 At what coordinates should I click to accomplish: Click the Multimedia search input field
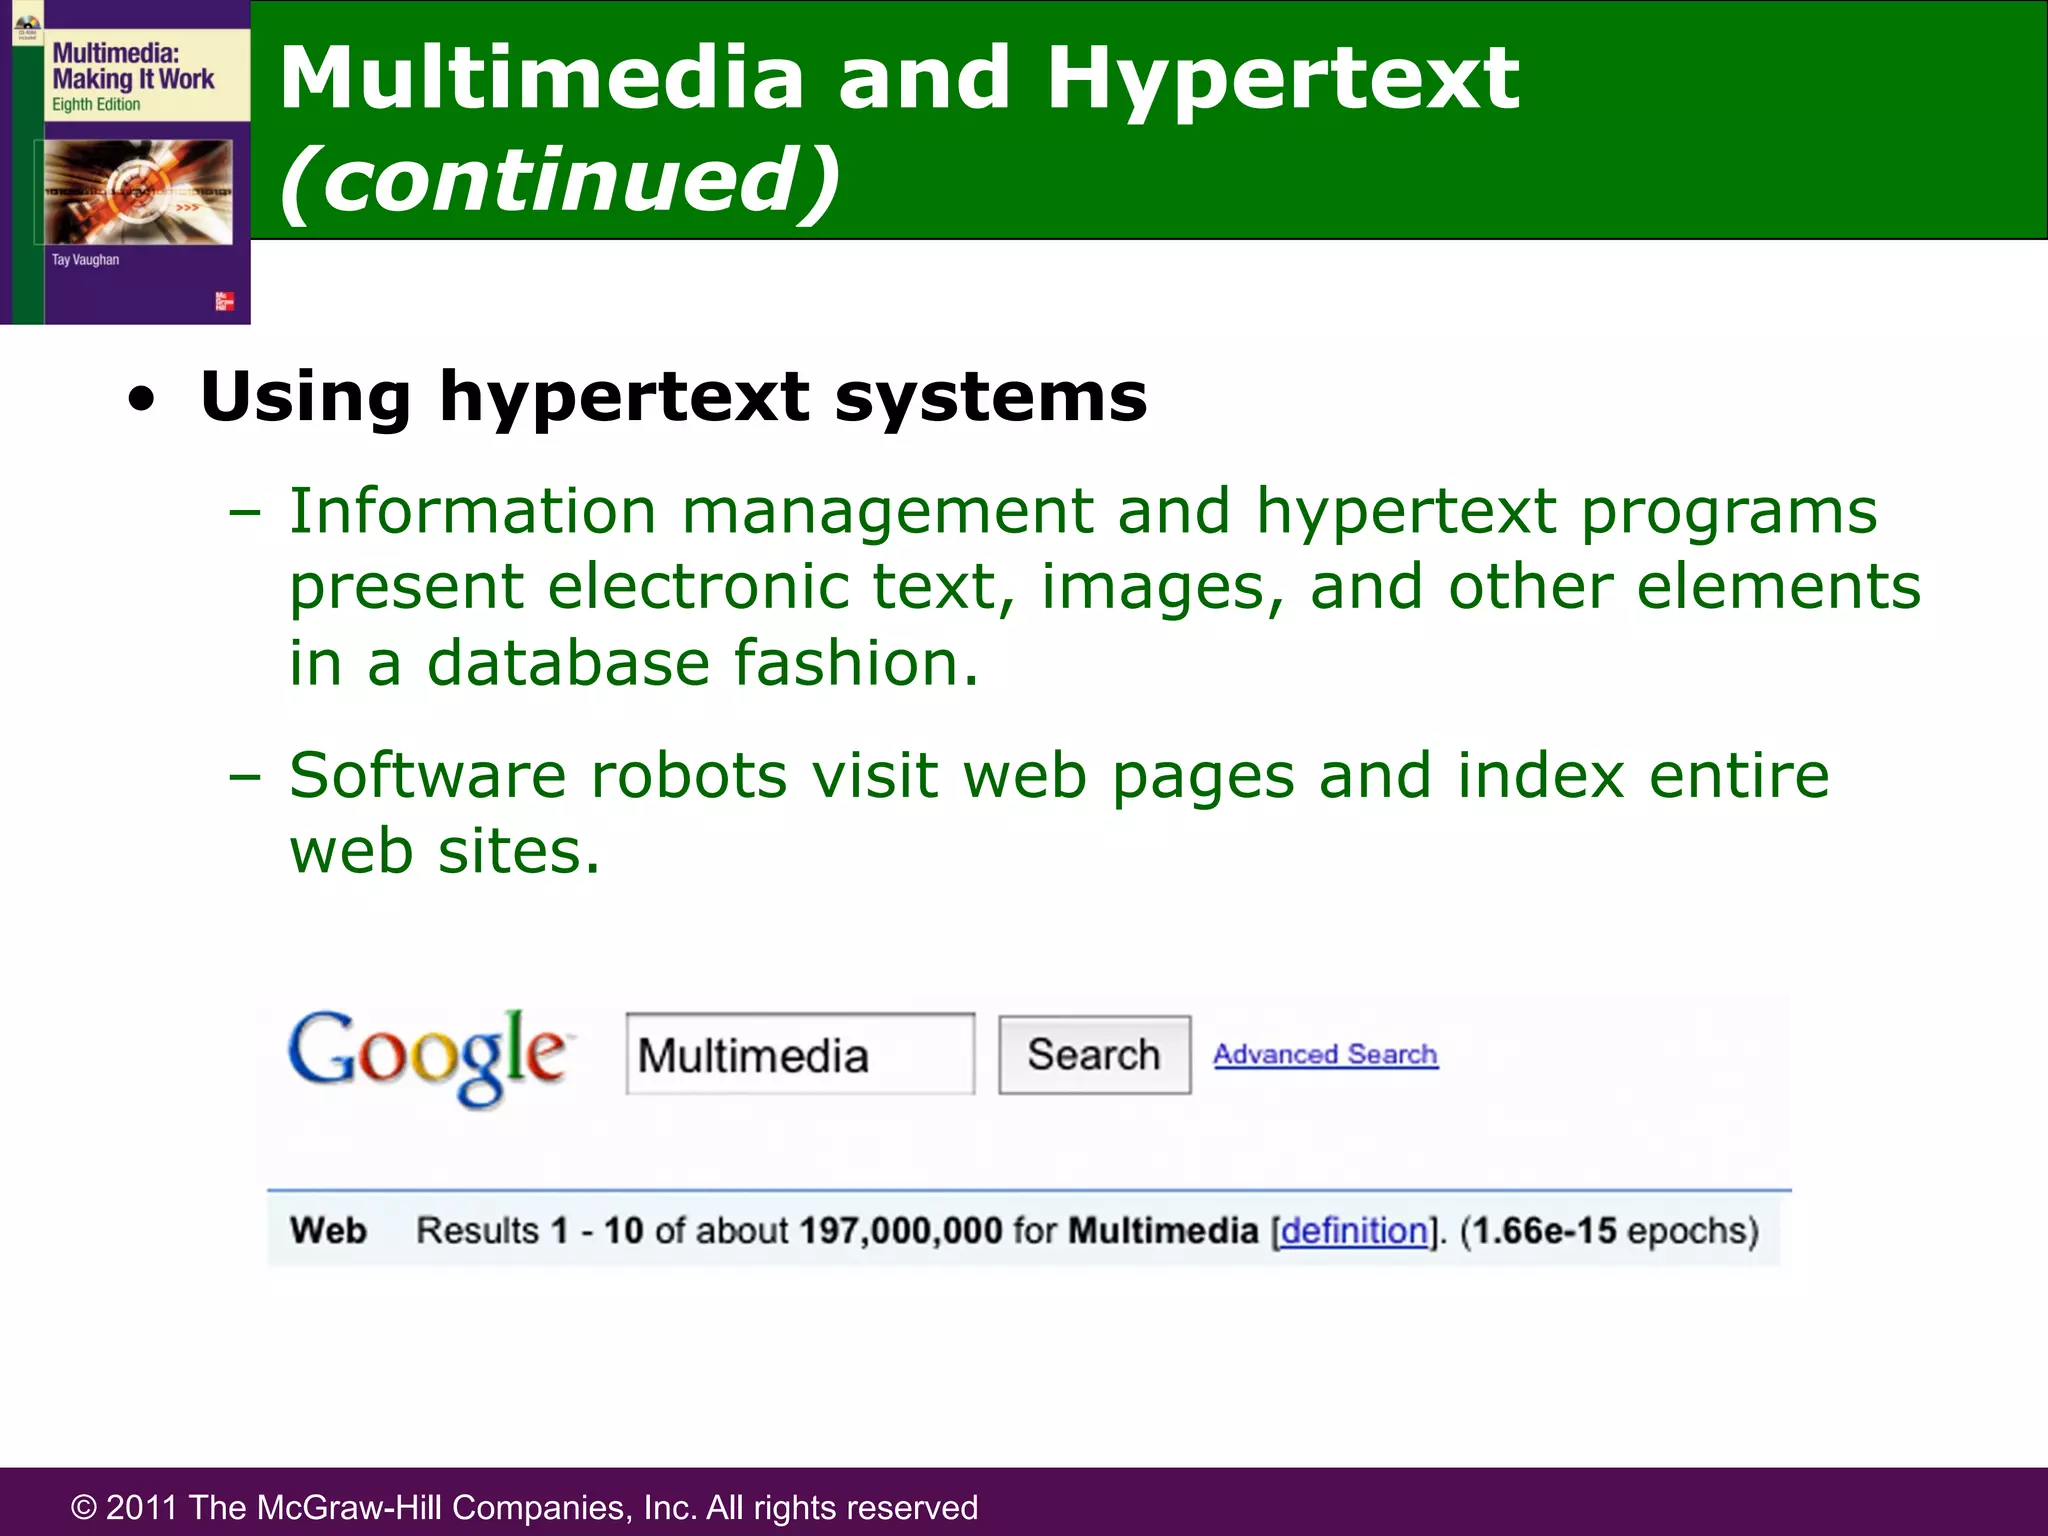click(800, 1054)
